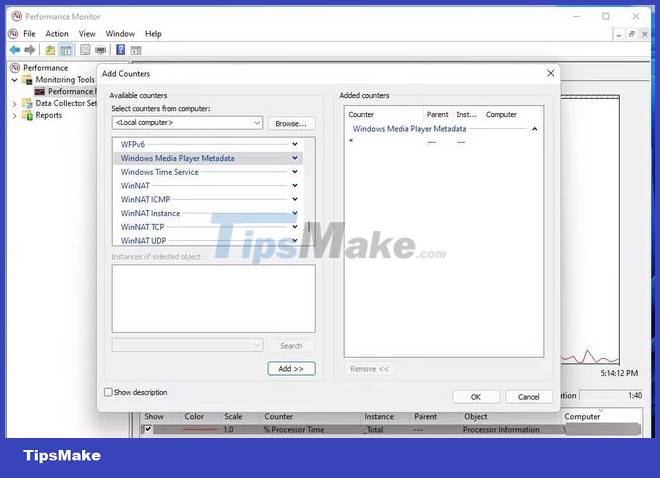The image size is (660, 478).
Task: Toggle the Show/Hide Action Pane icon
Action: point(136,50)
